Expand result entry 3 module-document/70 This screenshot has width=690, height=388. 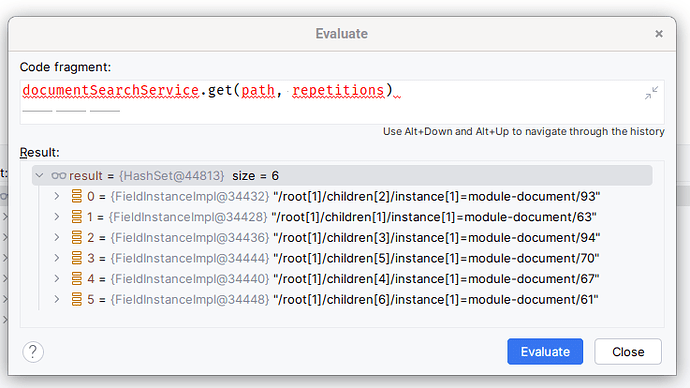coord(57,258)
